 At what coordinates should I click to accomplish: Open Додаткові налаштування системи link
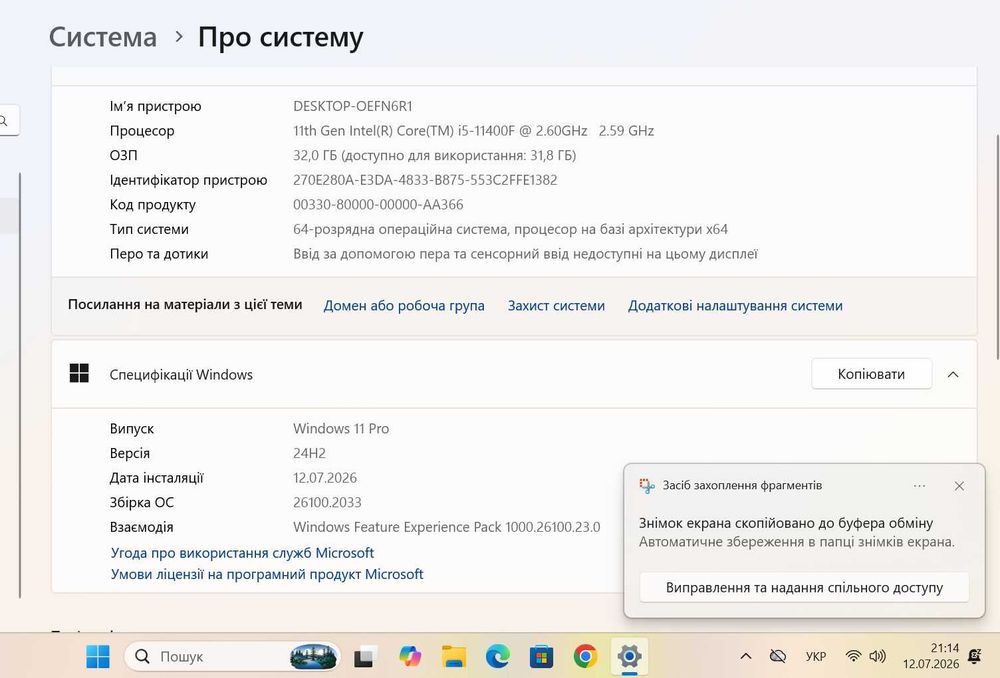[735, 306]
